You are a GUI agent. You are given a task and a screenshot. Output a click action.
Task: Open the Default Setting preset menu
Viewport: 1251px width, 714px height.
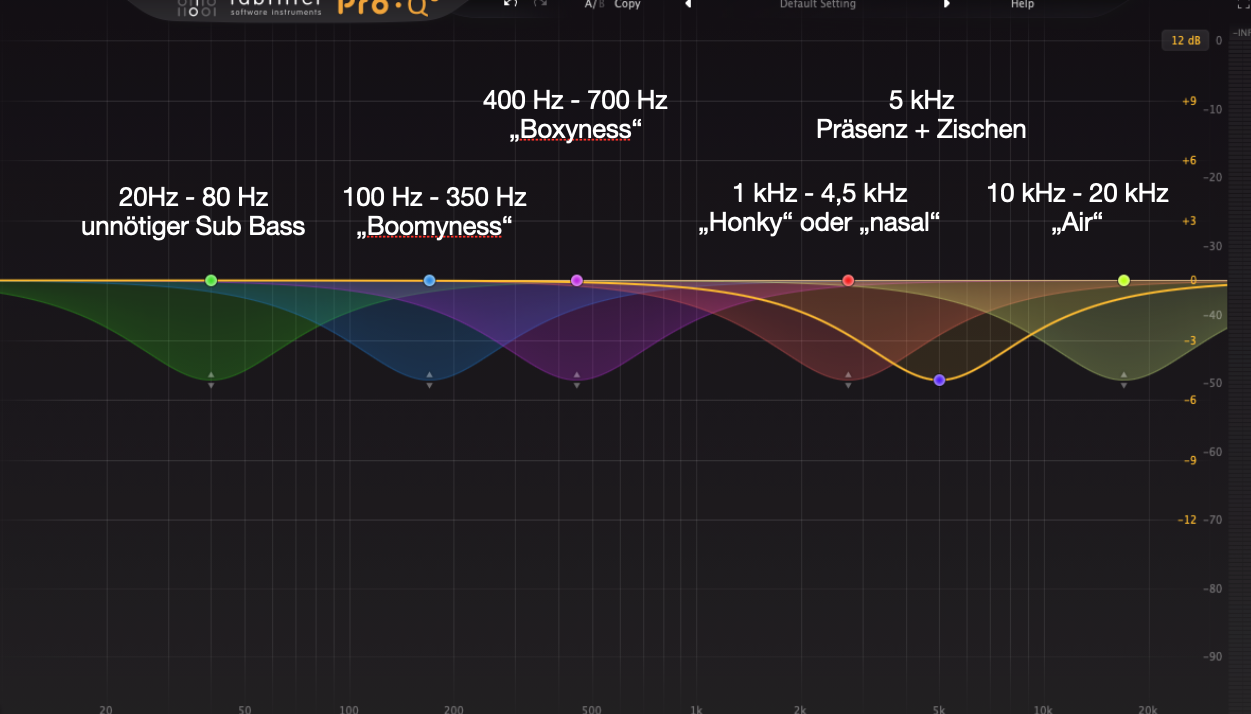(x=817, y=5)
